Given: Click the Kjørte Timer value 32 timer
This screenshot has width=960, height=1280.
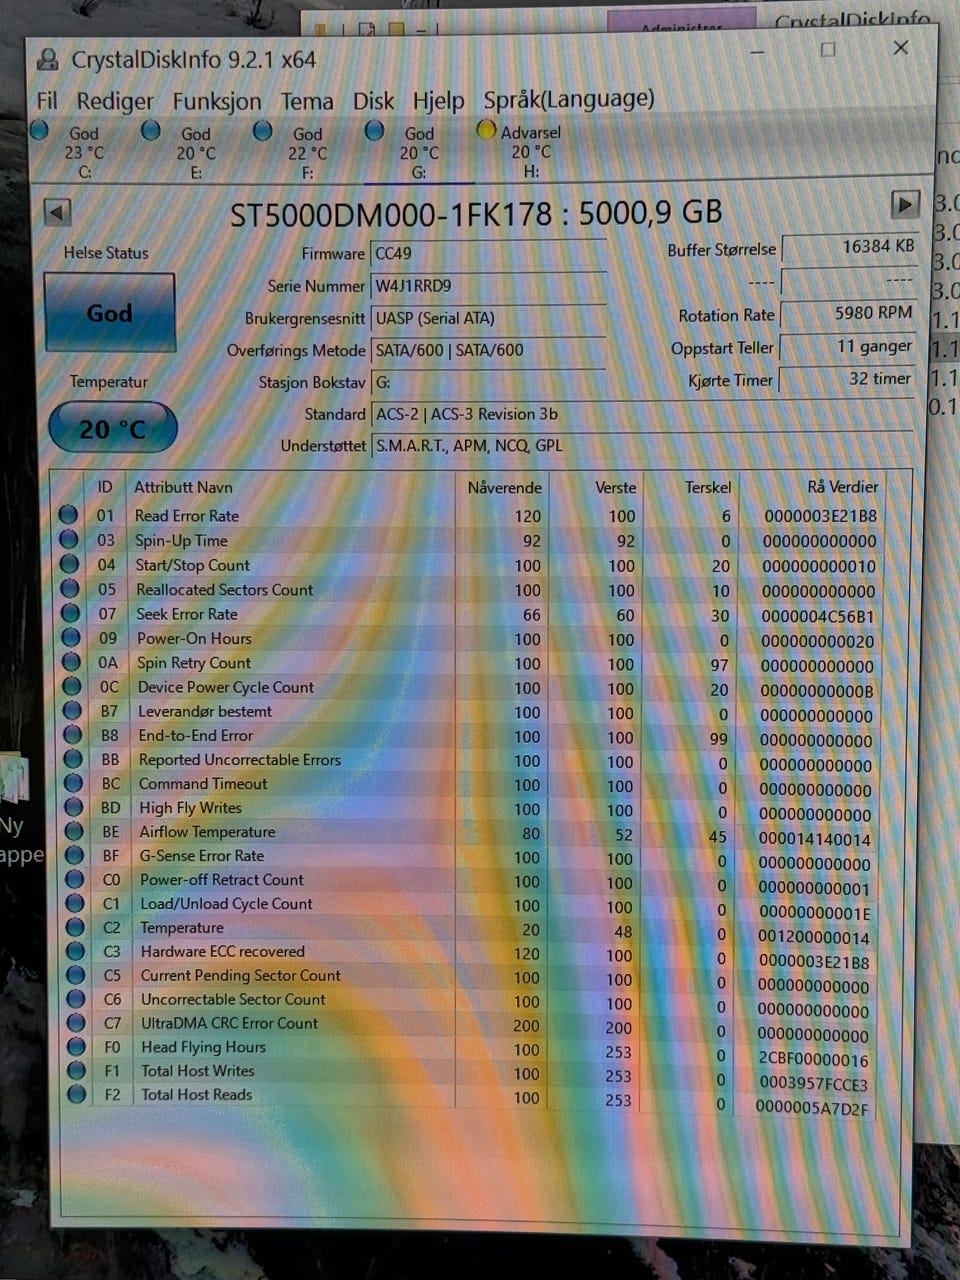Looking at the screenshot, I should point(848,380).
